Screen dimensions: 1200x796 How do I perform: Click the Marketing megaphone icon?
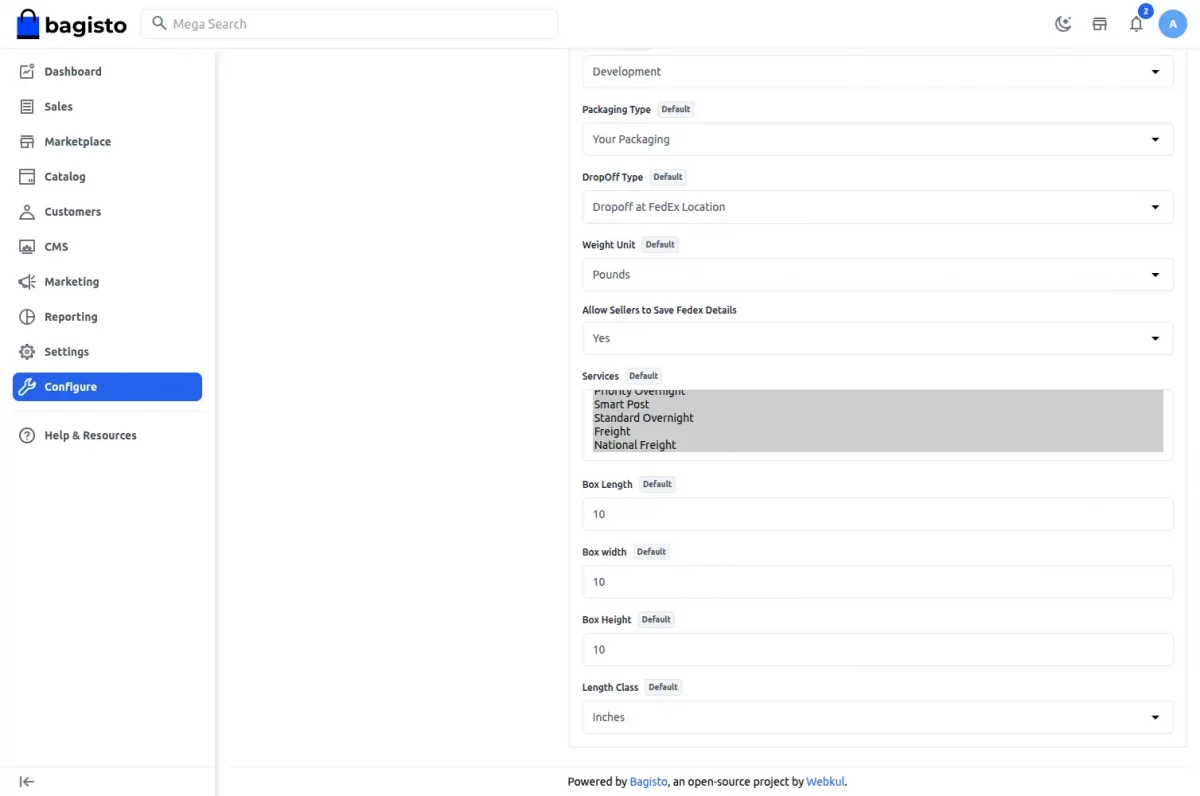[x=27, y=281]
